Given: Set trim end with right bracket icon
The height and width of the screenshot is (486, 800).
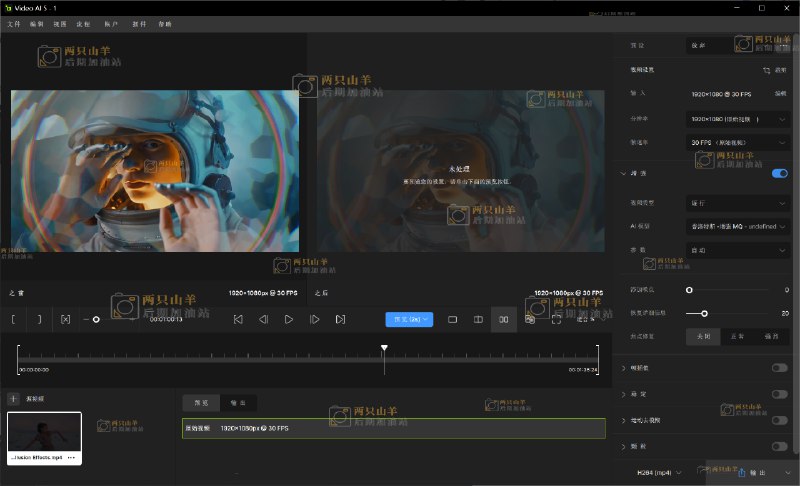Looking at the screenshot, I should tap(39, 319).
